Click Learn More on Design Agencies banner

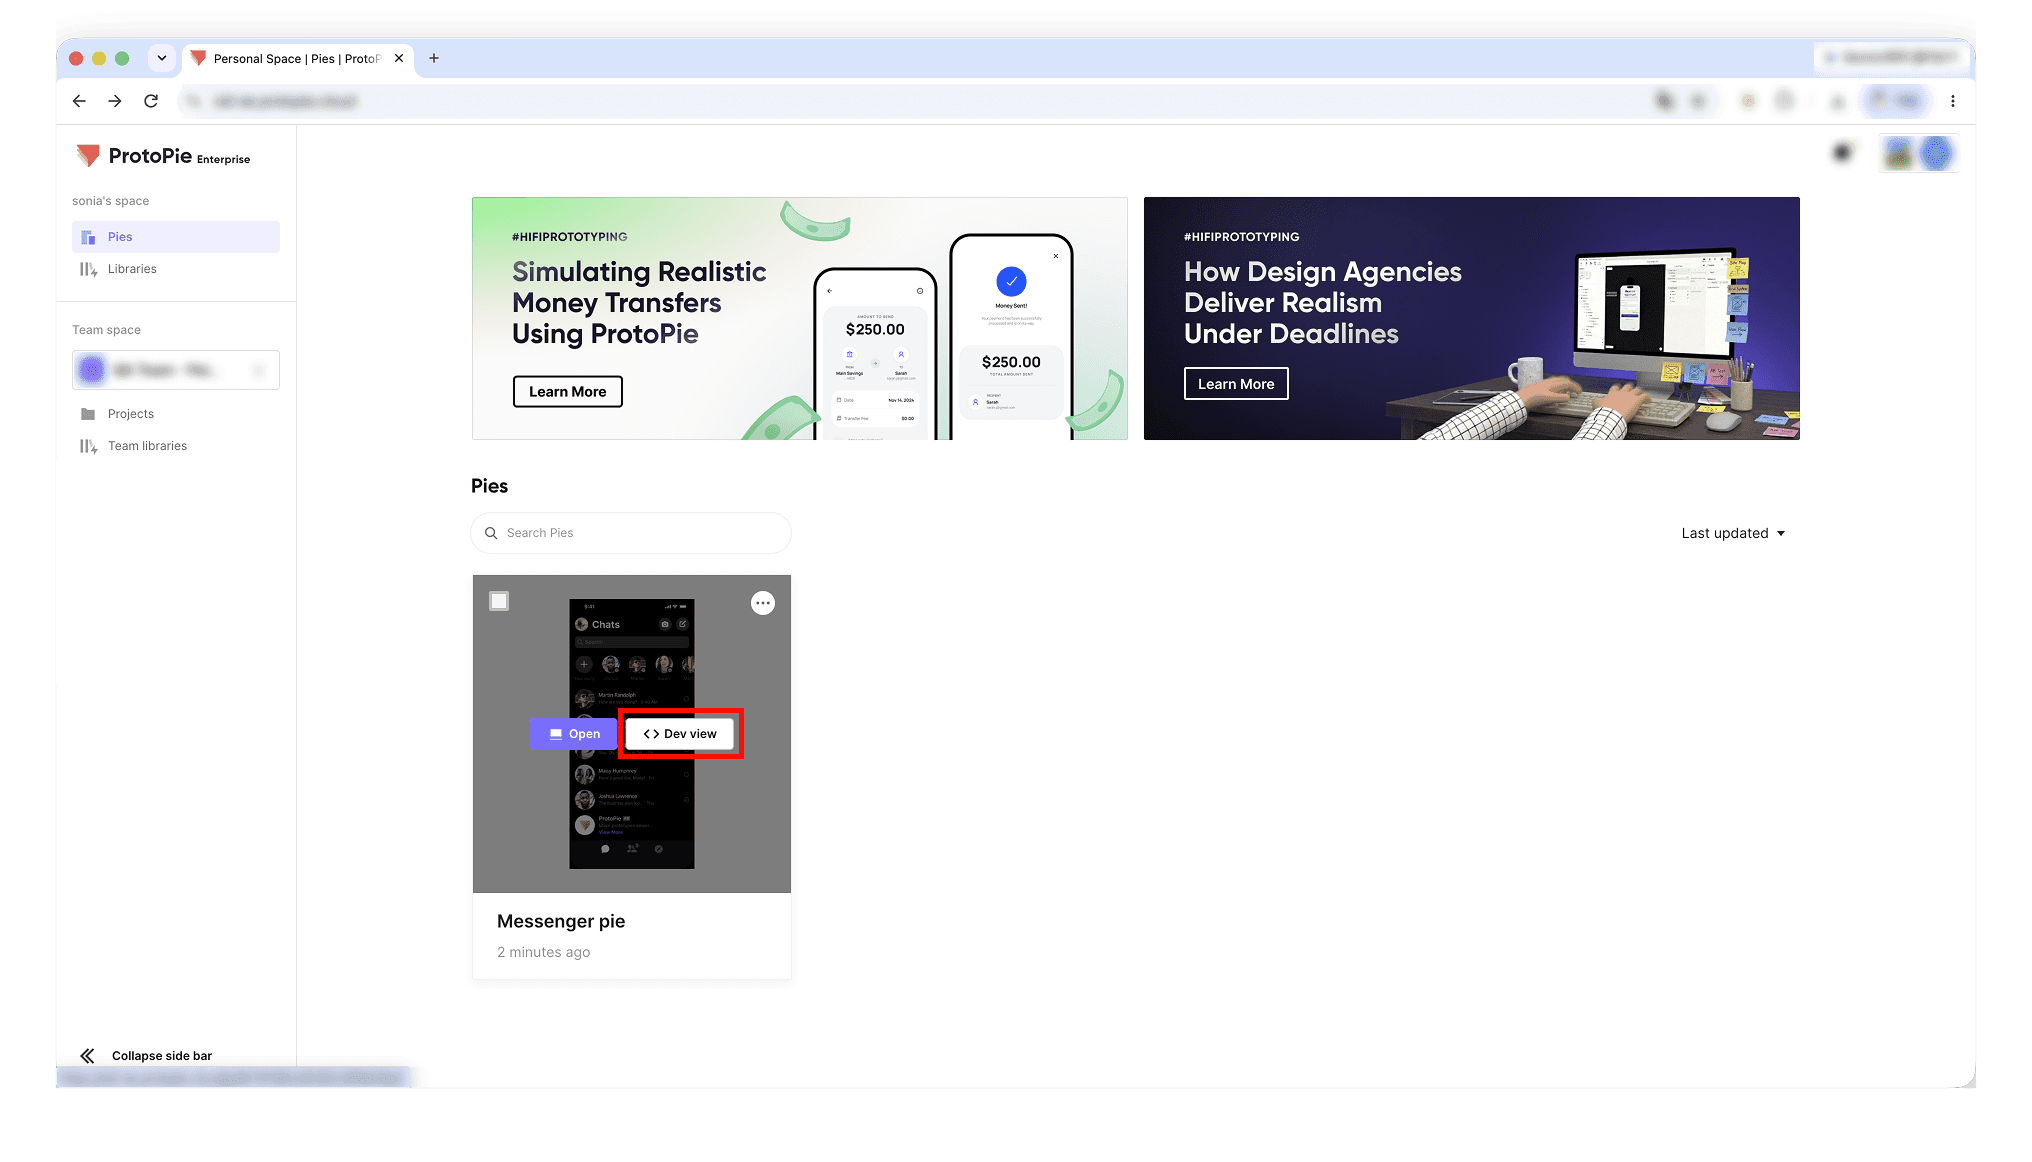coord(1236,384)
